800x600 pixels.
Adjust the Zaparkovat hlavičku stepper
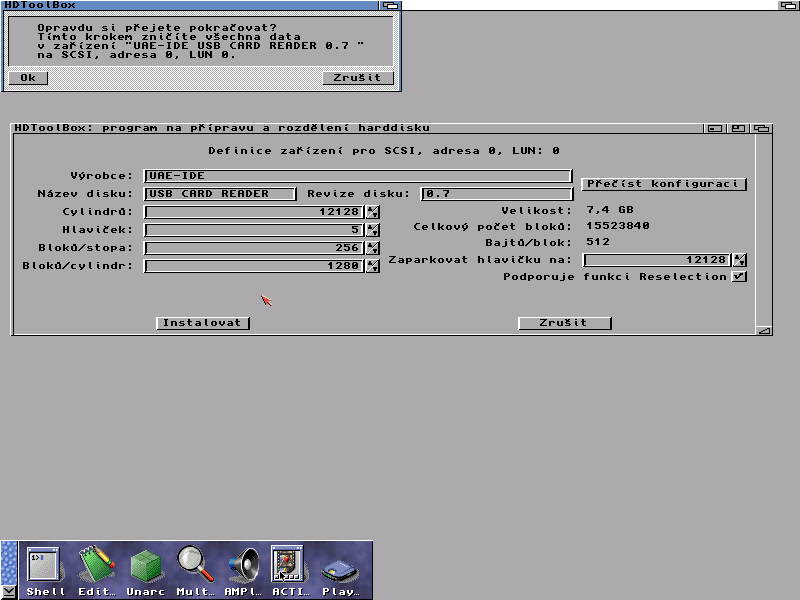pyautogui.click(x=739, y=260)
